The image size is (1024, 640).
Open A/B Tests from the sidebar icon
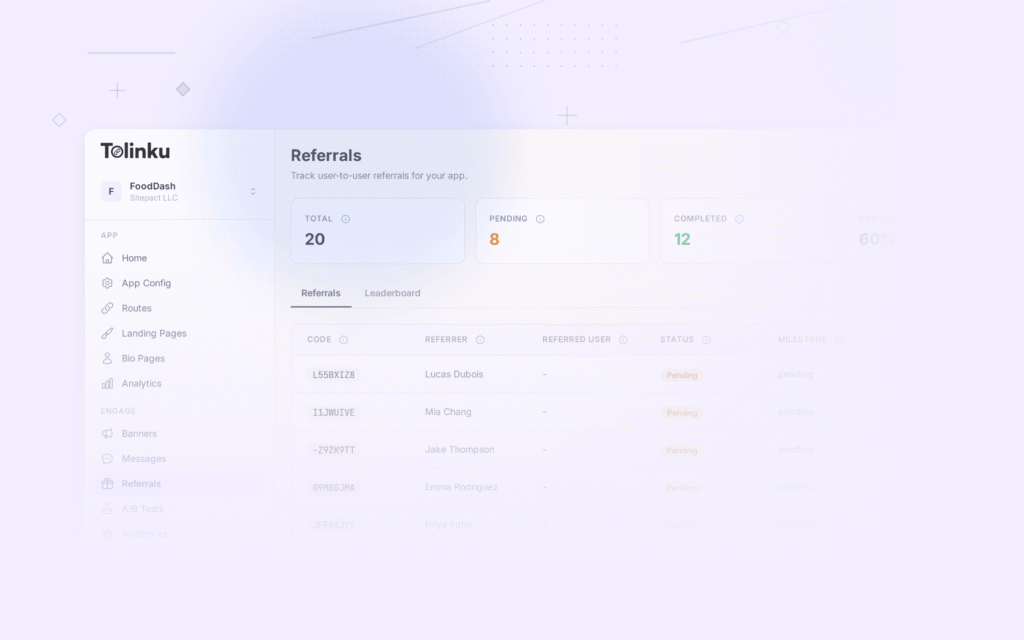[x=107, y=508]
